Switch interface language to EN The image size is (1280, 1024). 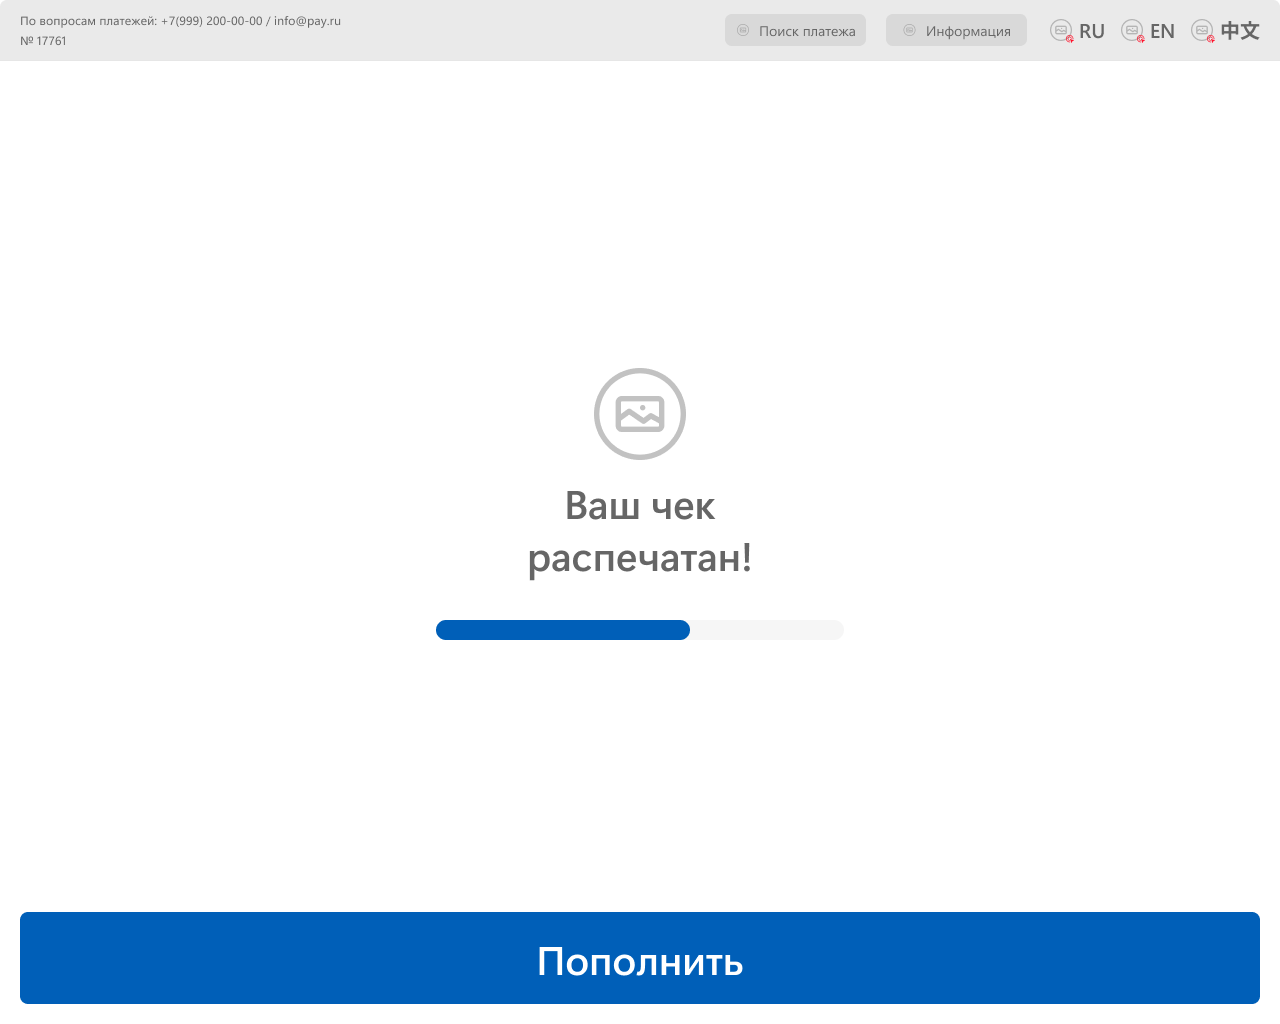[x=1162, y=30]
